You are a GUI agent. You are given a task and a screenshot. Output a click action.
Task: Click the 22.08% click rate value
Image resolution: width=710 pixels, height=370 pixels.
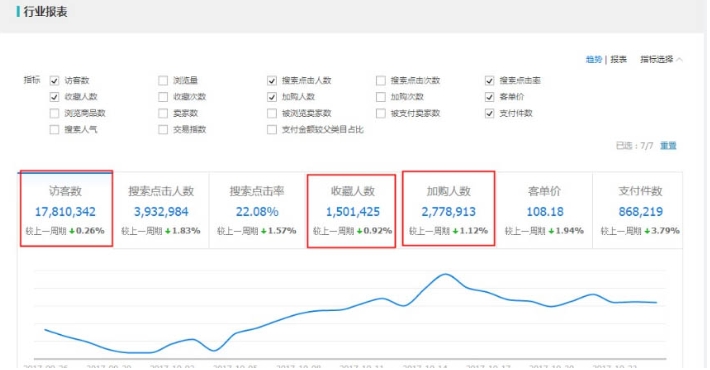tap(257, 211)
